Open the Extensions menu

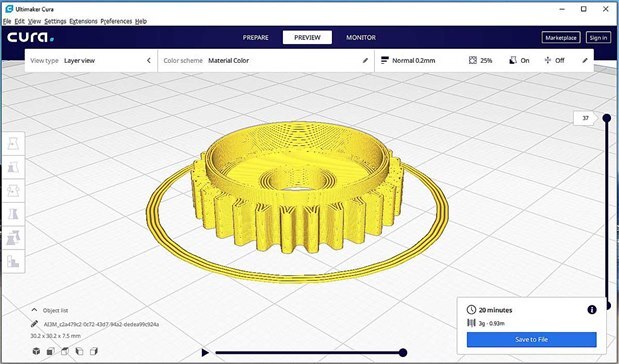click(x=83, y=21)
